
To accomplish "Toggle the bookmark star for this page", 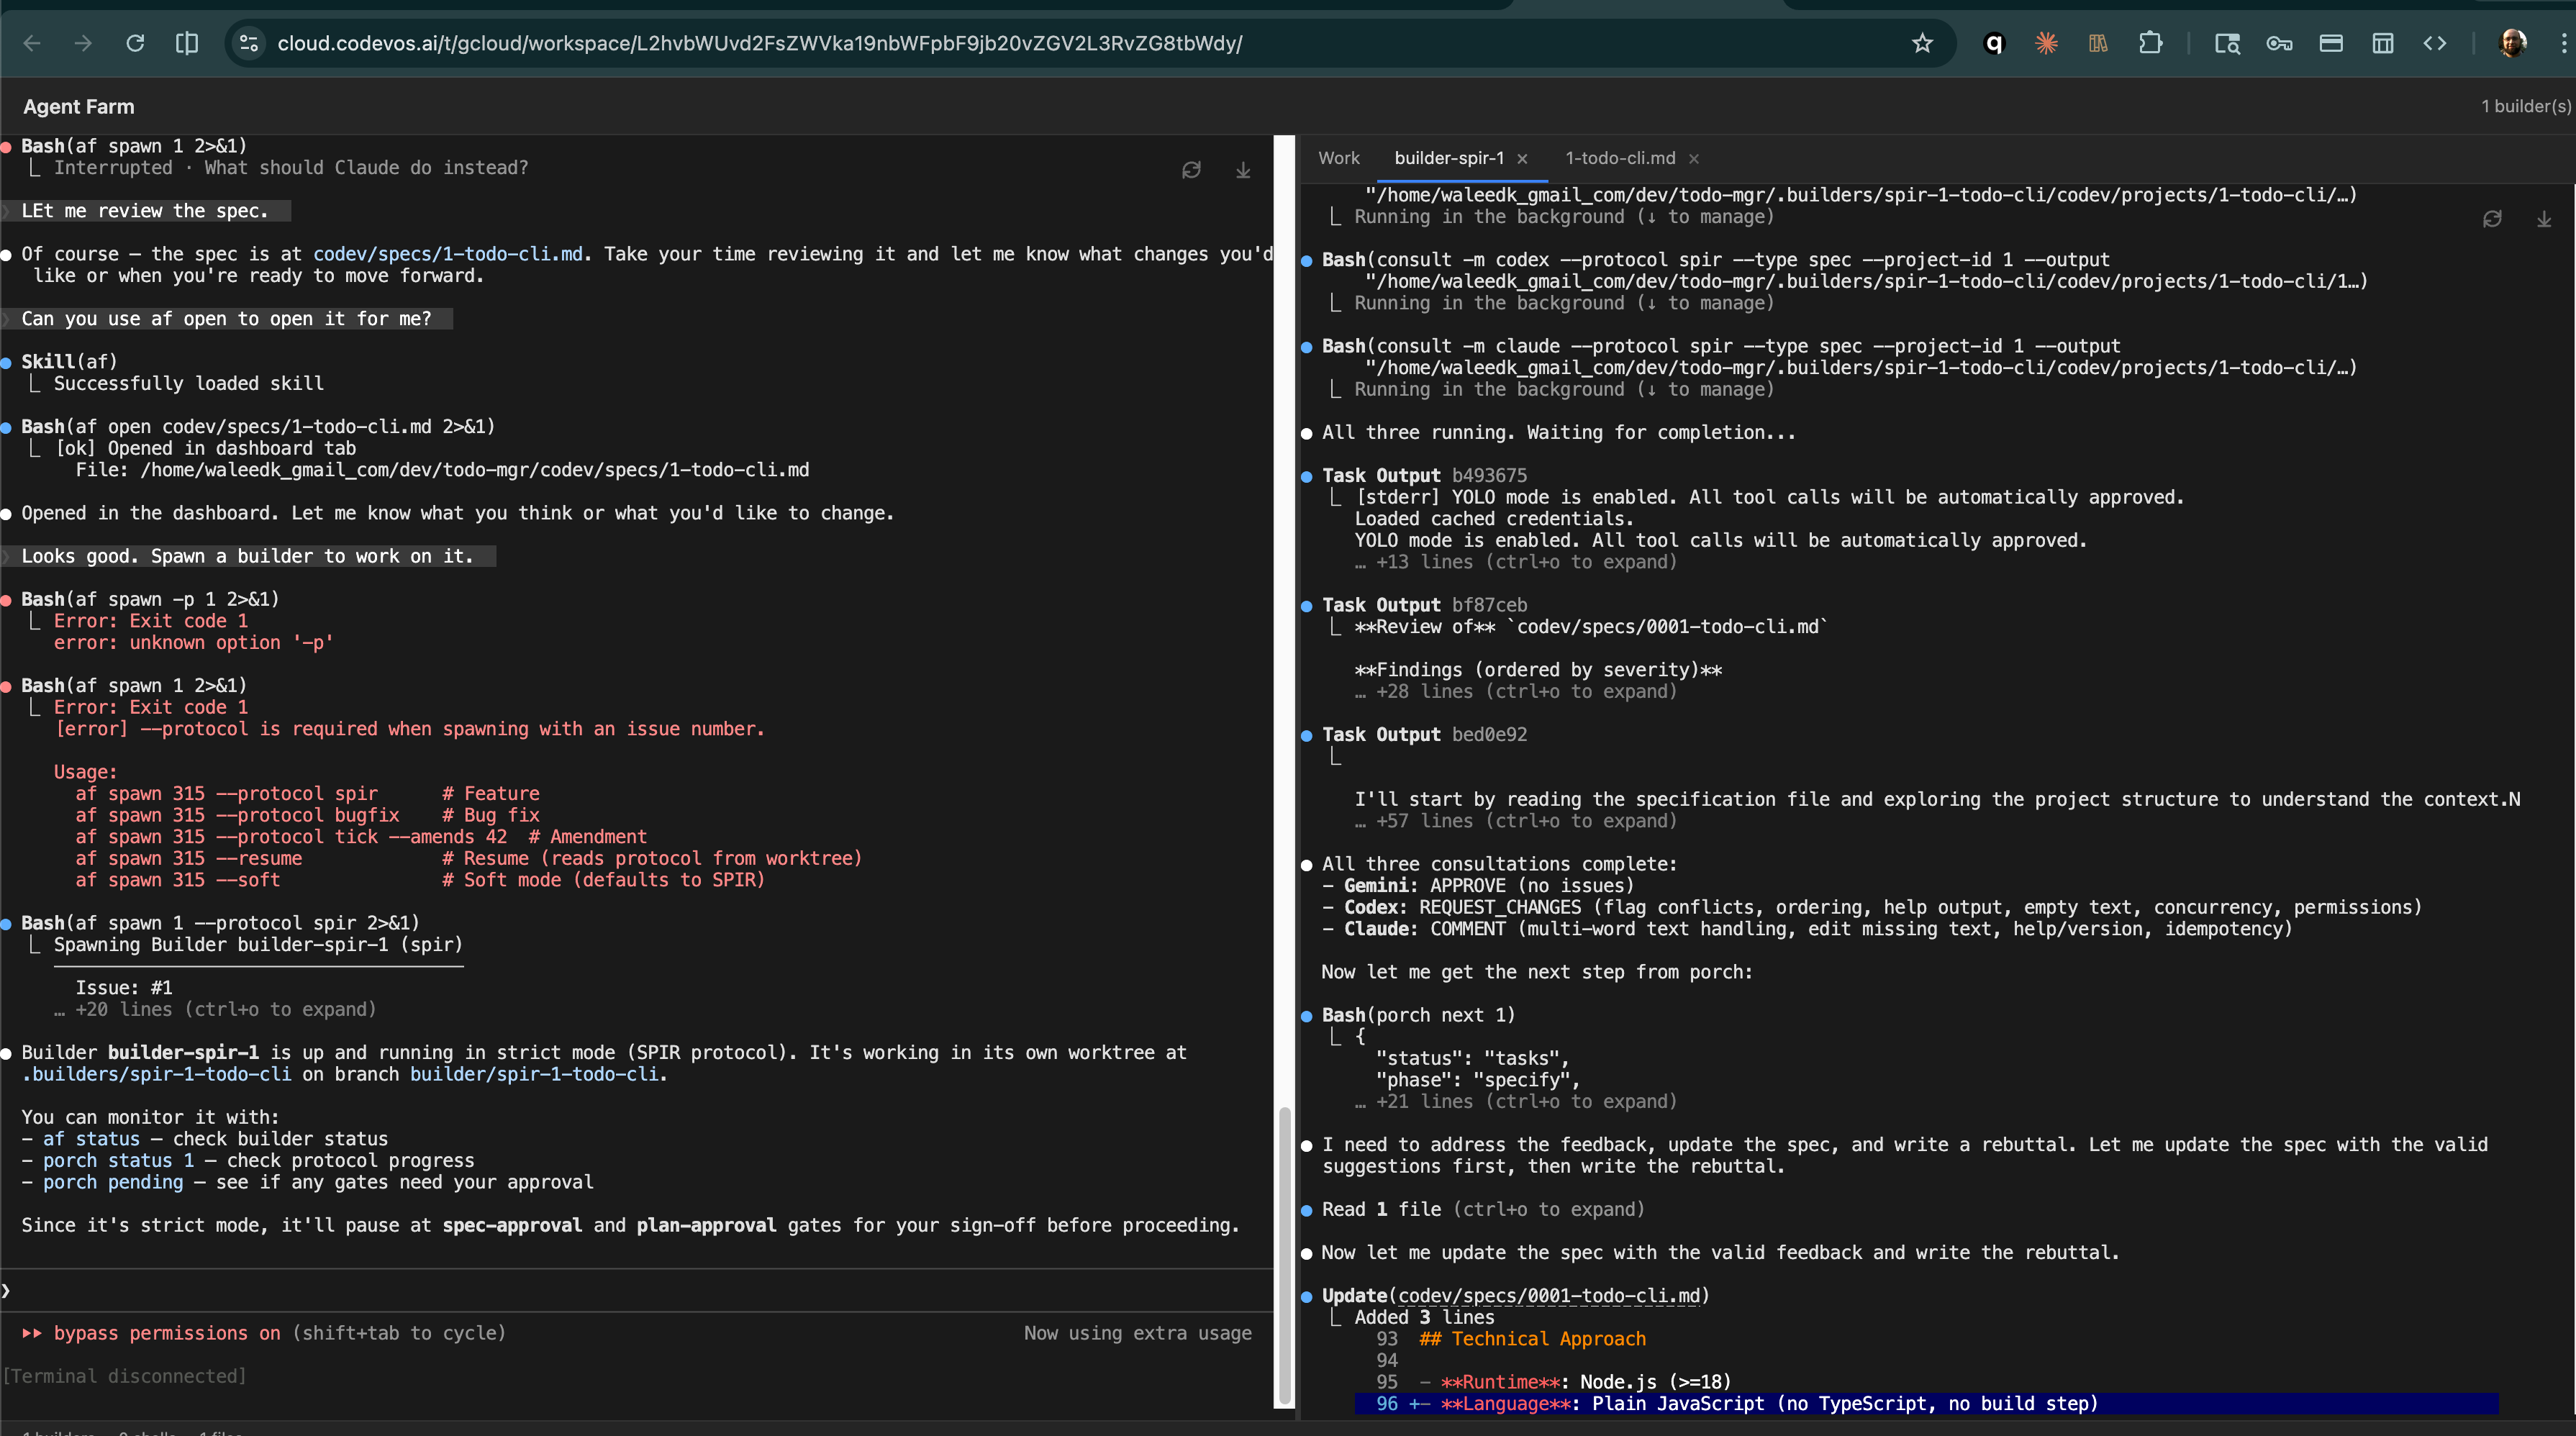I will pos(1923,43).
